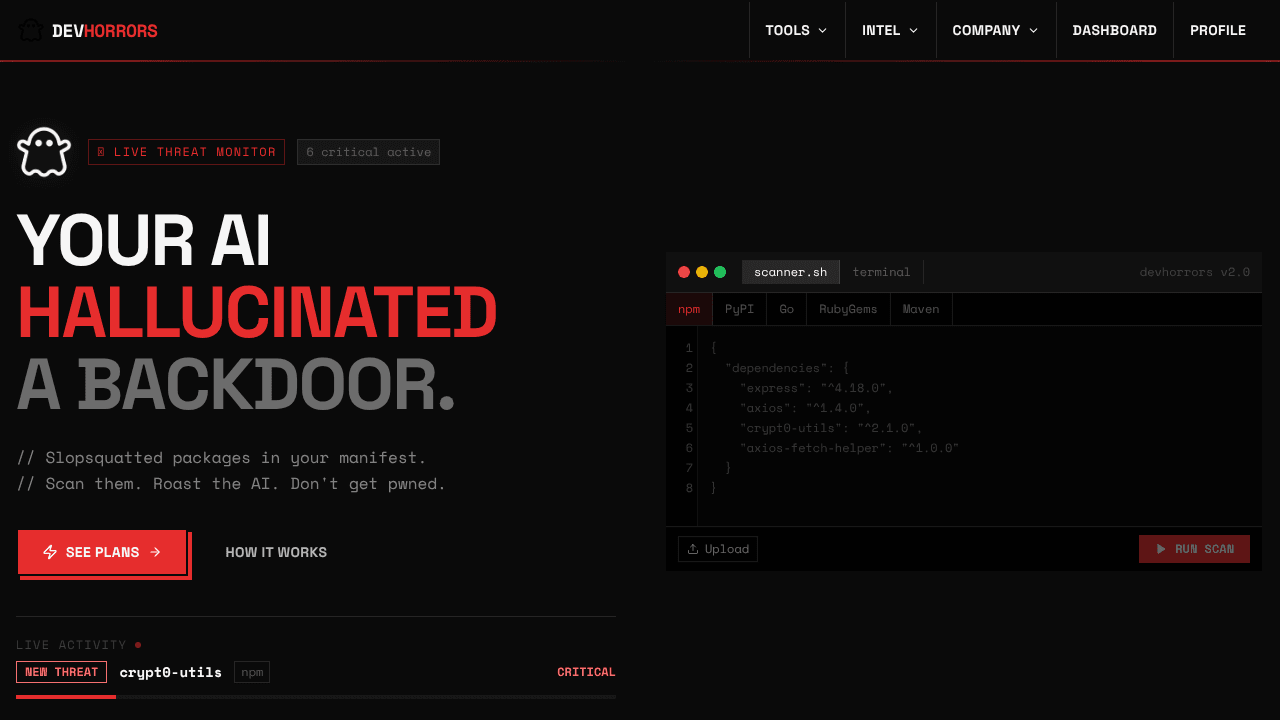
Task: Open the PROFILE nav item
Action: click(1218, 30)
